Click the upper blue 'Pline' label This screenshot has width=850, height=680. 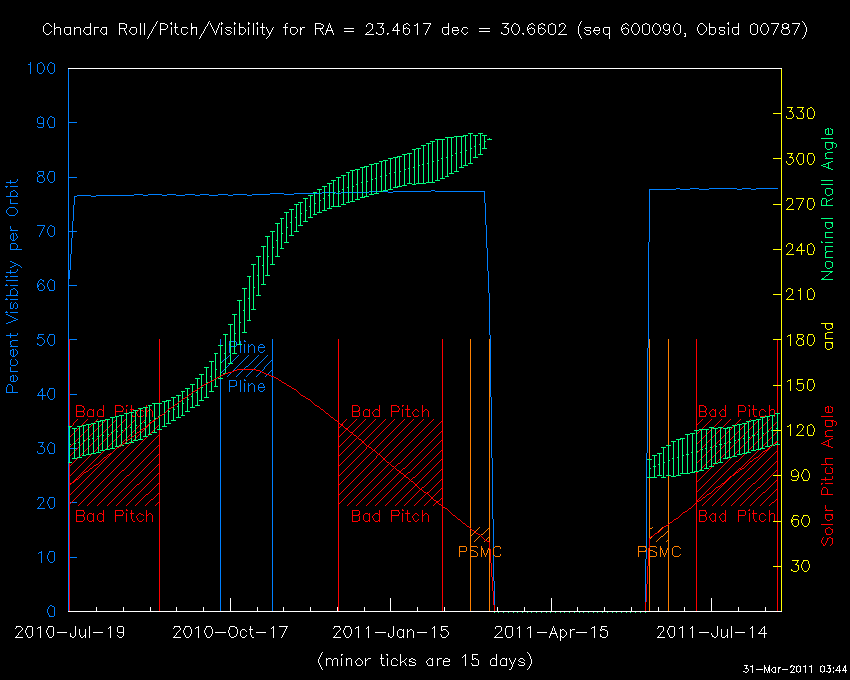coord(247,348)
